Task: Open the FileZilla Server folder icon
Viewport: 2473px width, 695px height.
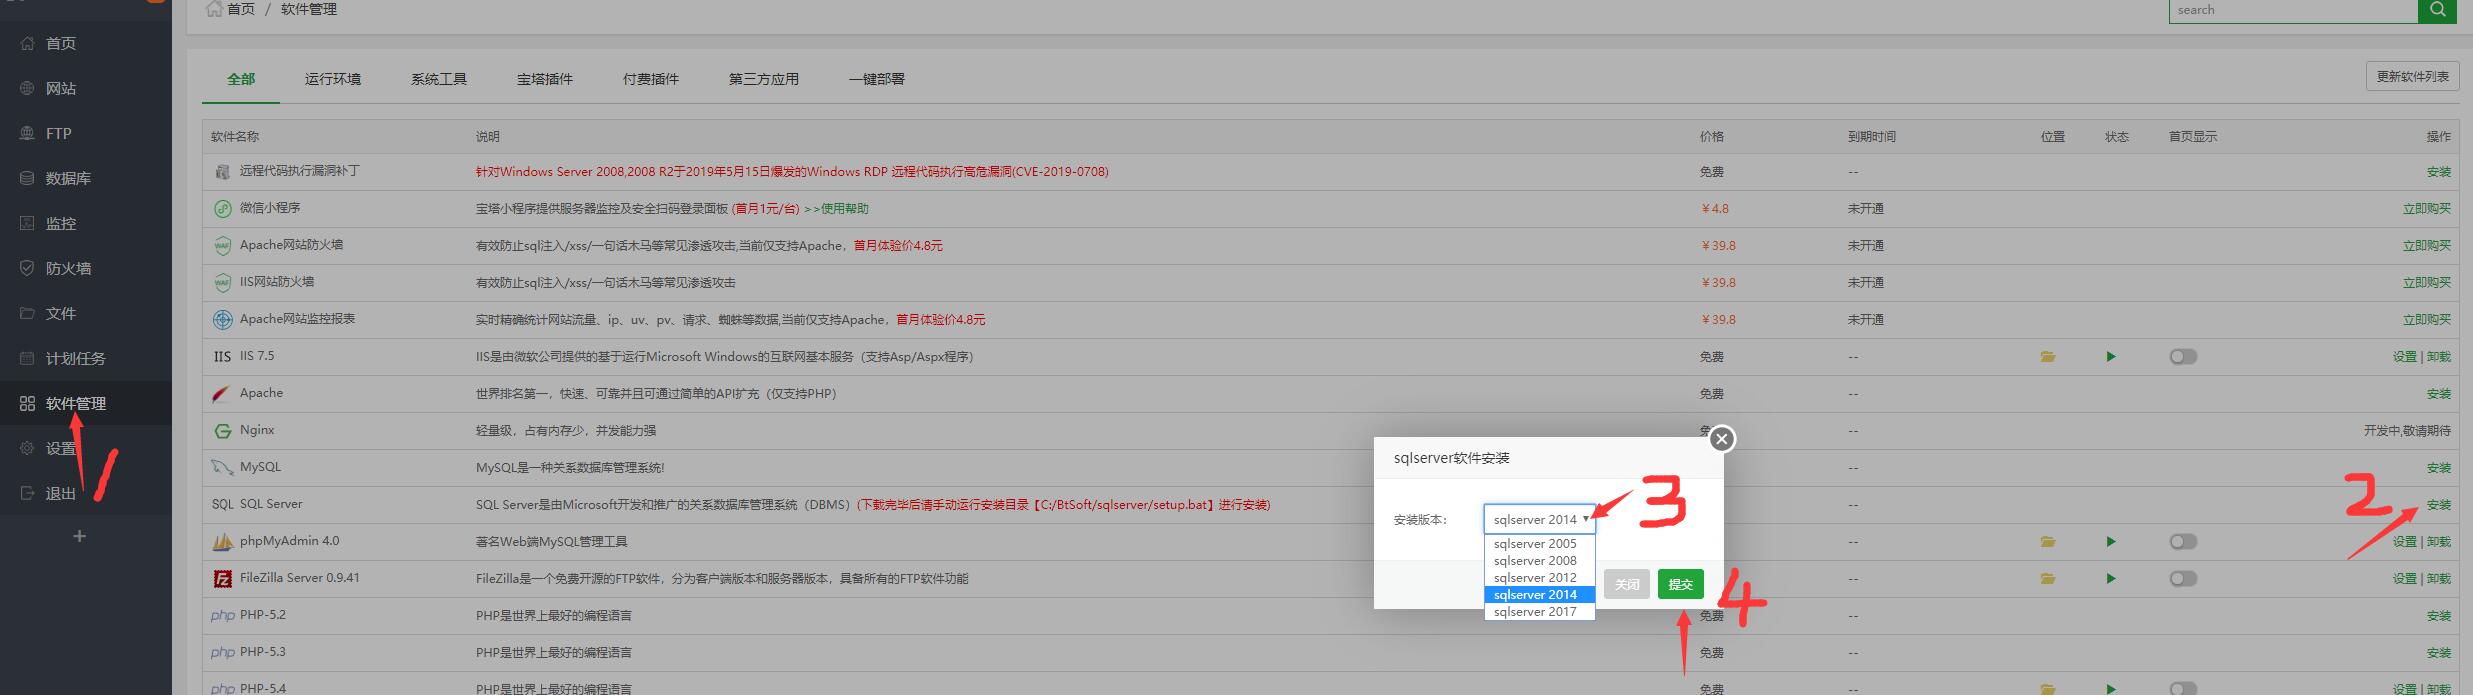Action: [2048, 579]
